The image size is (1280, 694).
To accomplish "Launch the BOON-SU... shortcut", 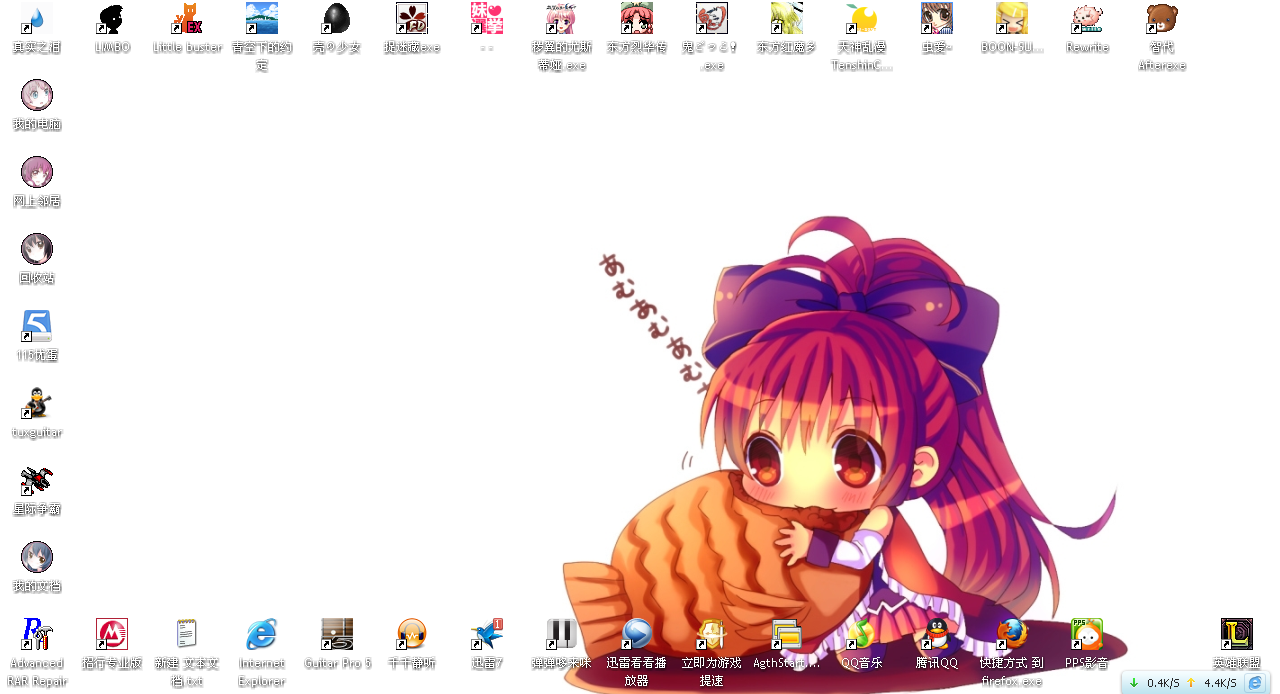I will coord(1012,18).
